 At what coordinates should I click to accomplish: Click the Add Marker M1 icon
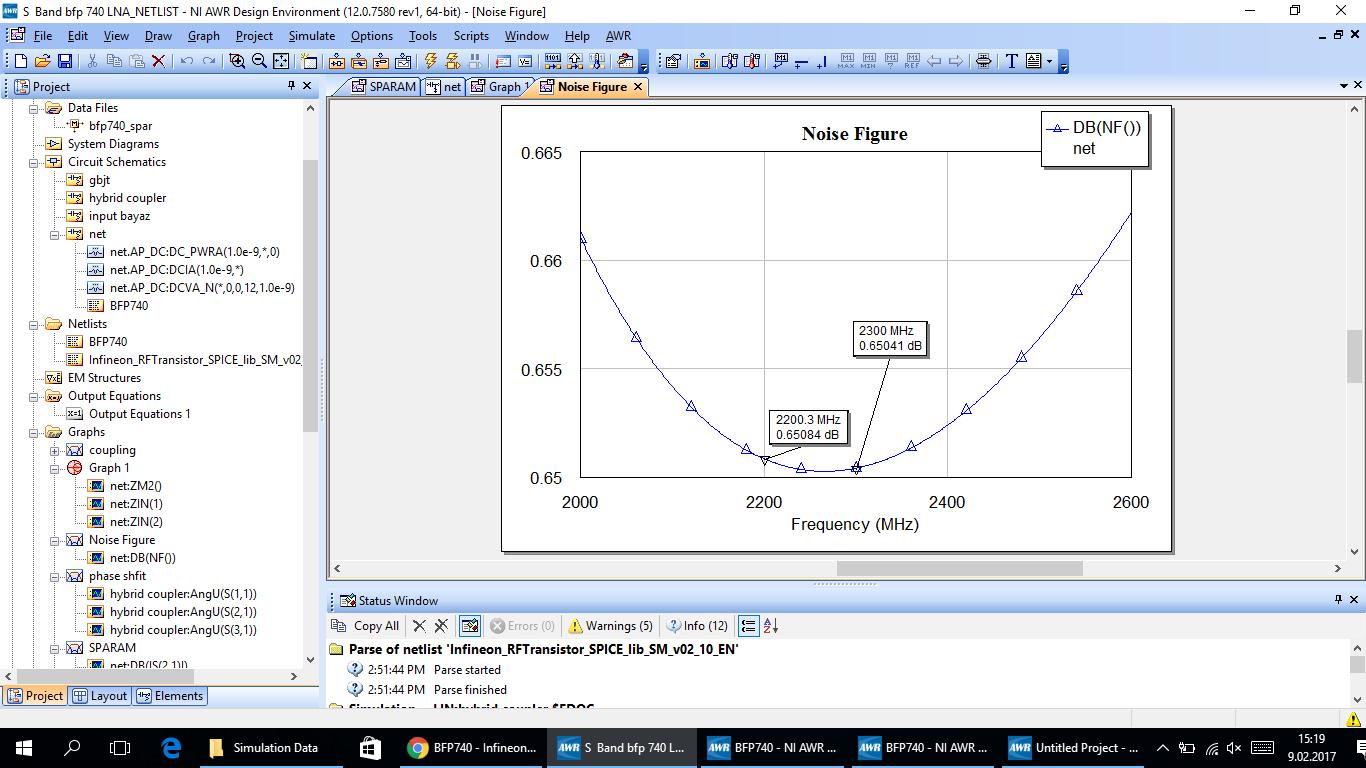point(781,61)
